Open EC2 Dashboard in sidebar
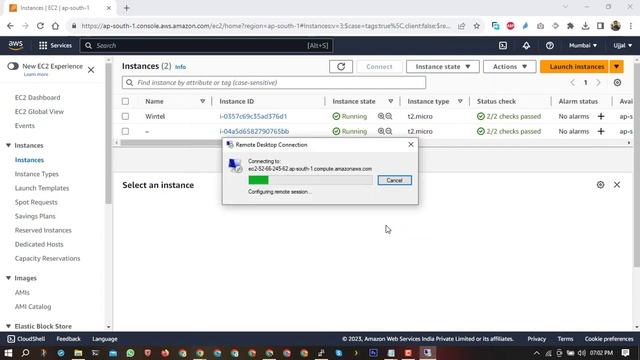This screenshot has height=360, width=640. [x=38, y=98]
